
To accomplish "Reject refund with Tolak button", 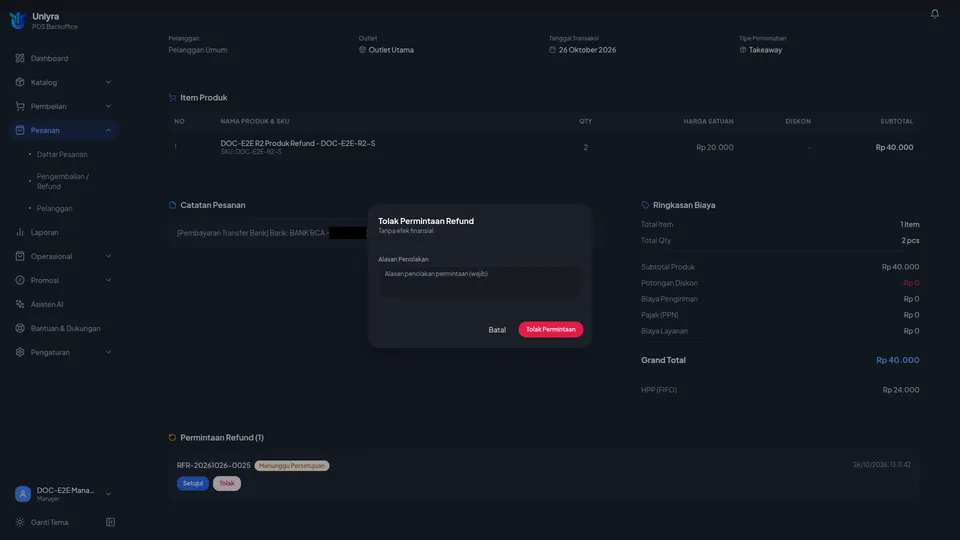I will (x=227, y=483).
